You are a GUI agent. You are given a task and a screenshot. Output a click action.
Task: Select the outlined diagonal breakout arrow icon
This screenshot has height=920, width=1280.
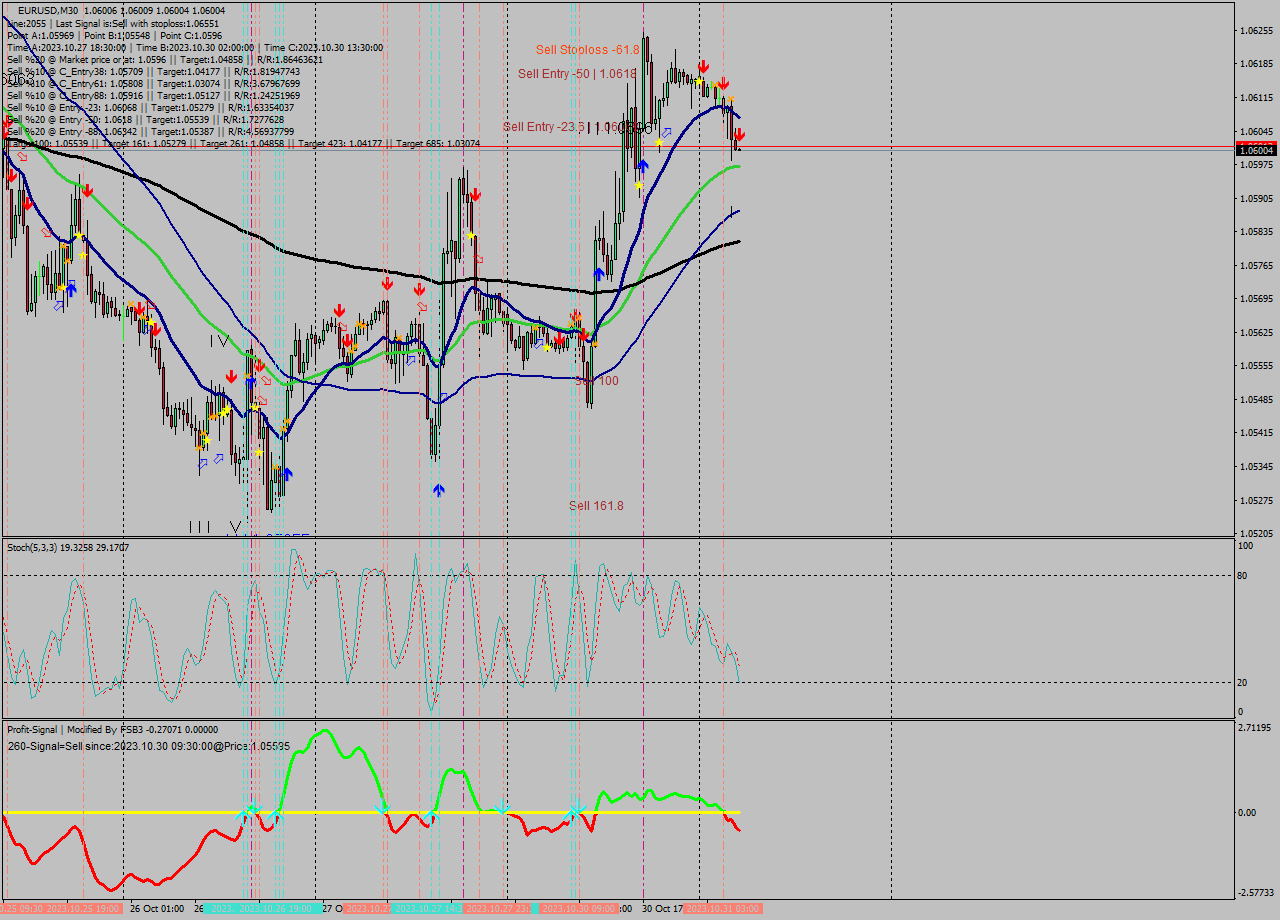(666, 133)
